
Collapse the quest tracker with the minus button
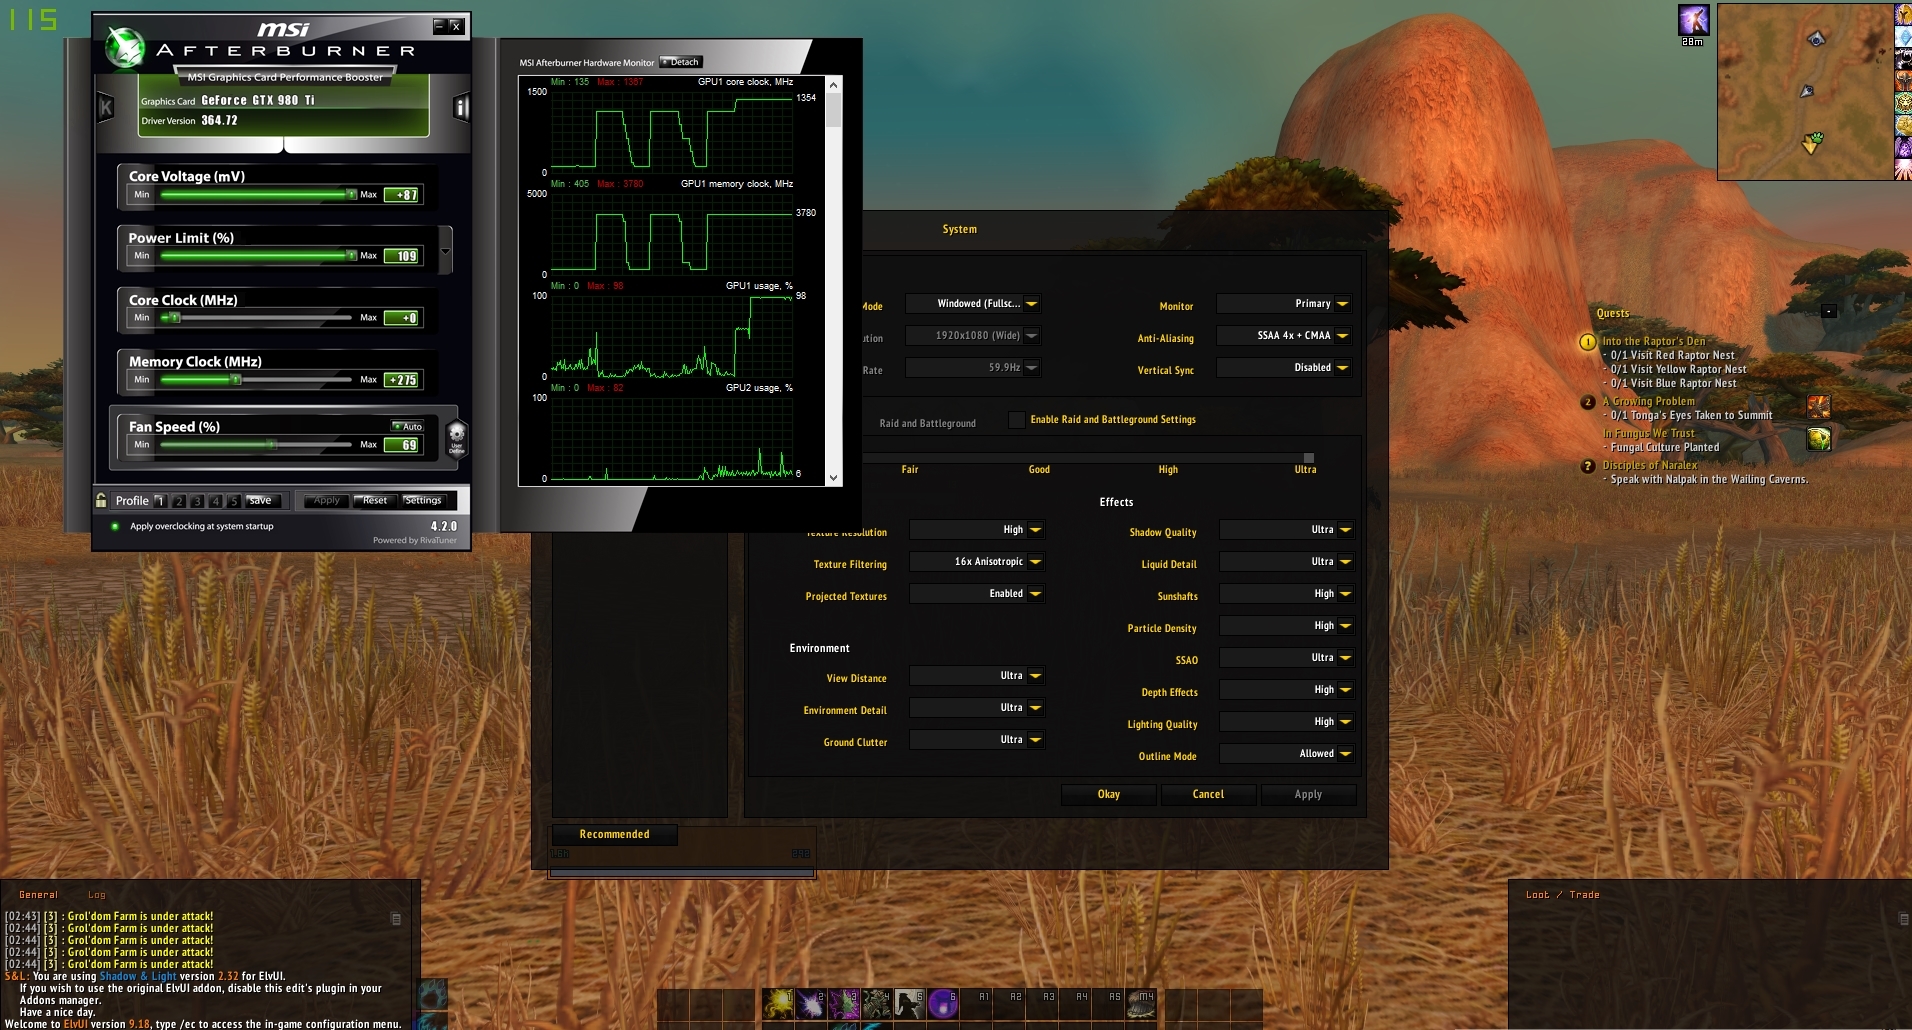[1829, 312]
